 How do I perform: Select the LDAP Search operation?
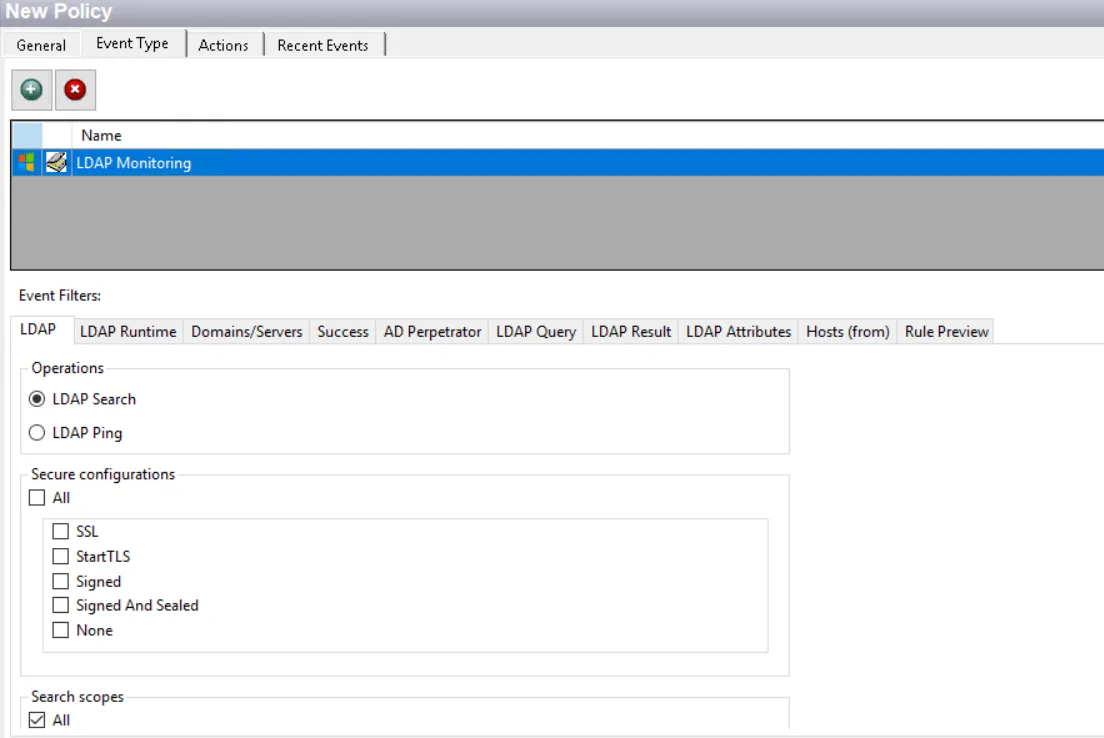[37, 398]
